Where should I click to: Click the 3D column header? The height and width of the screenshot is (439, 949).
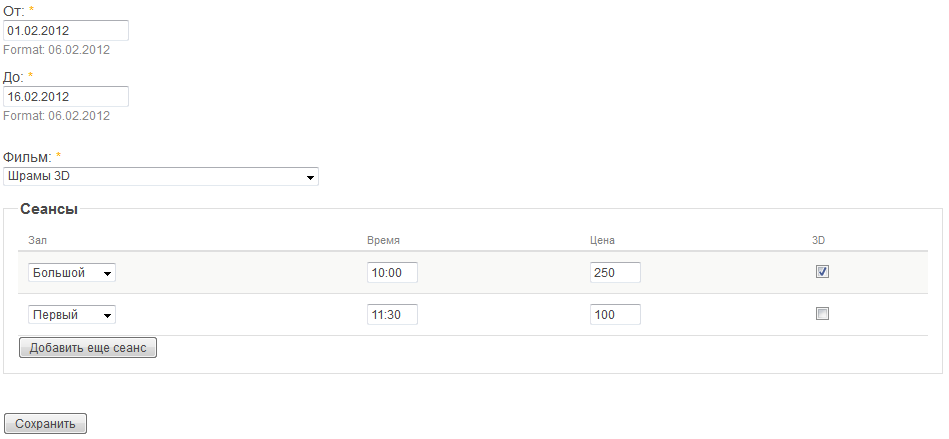pos(818,240)
